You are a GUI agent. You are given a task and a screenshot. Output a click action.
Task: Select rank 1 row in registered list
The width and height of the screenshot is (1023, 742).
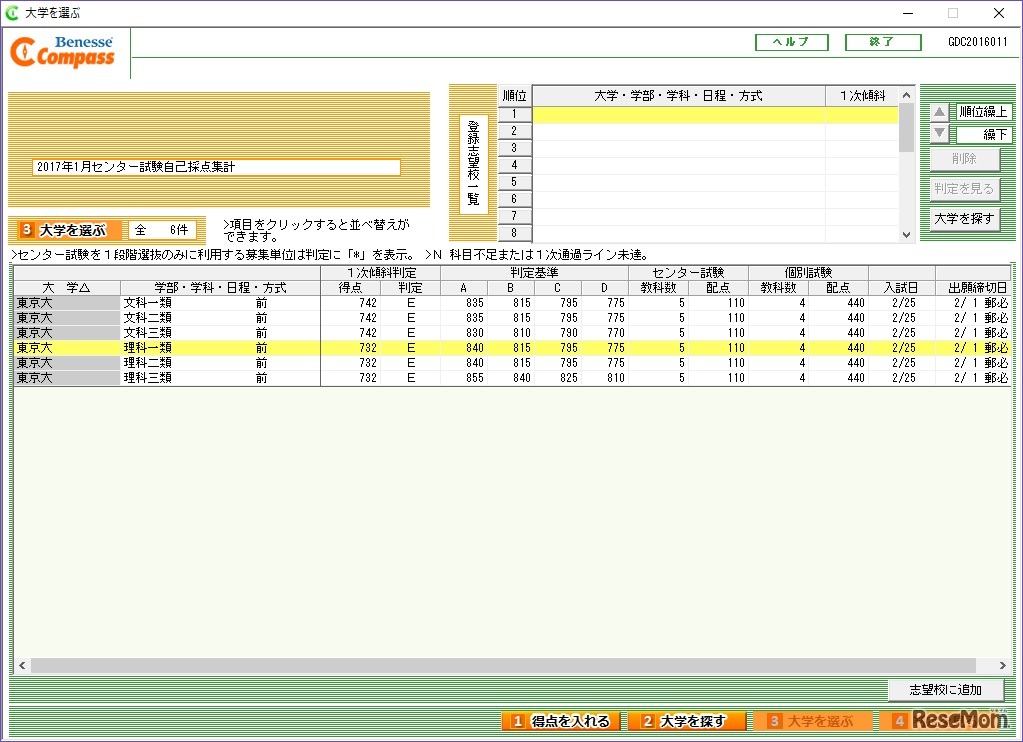point(714,115)
